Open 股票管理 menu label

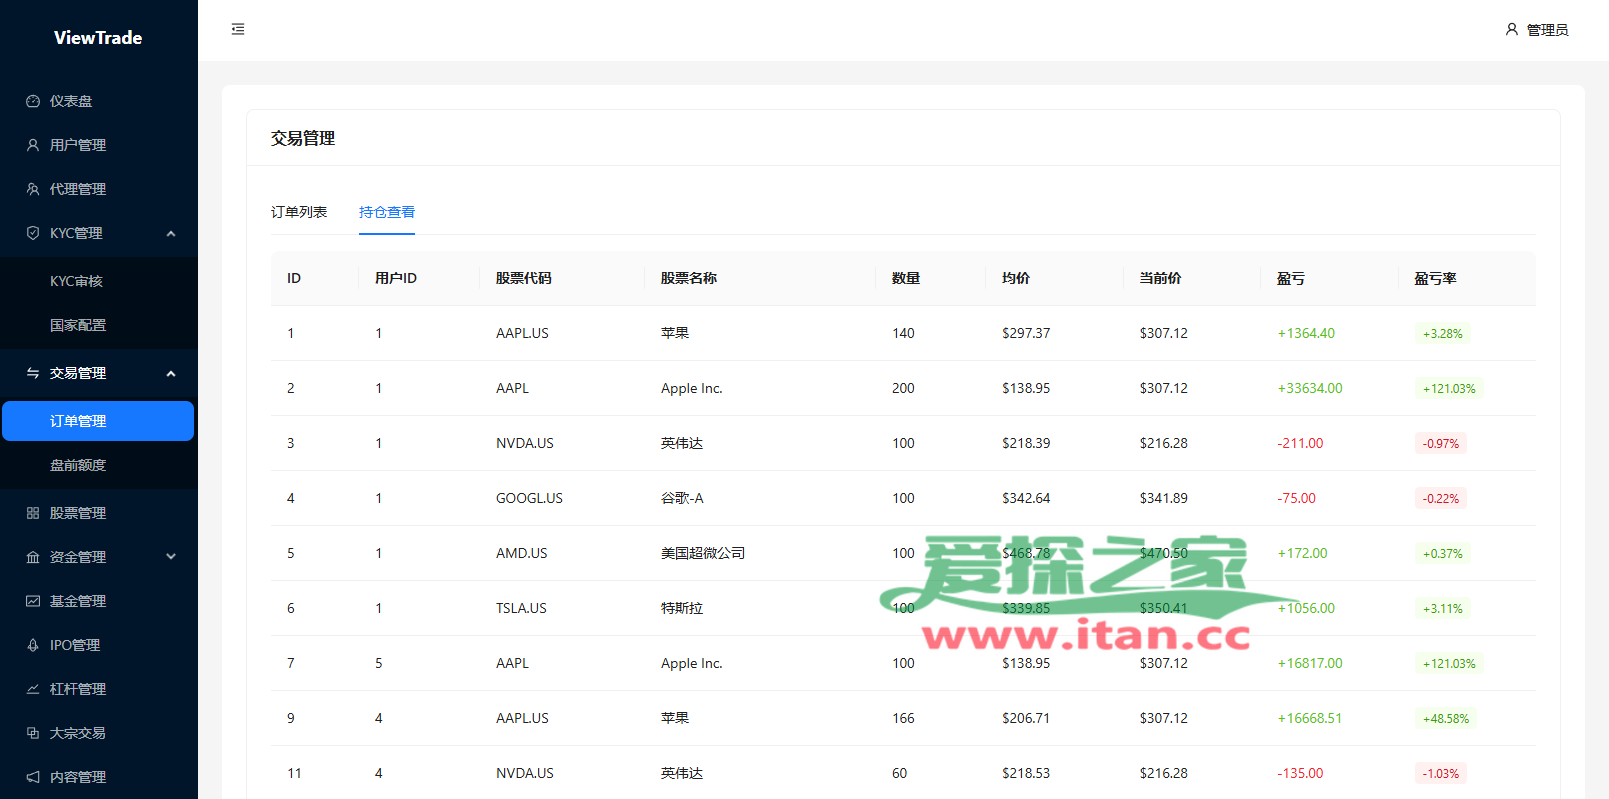point(78,513)
